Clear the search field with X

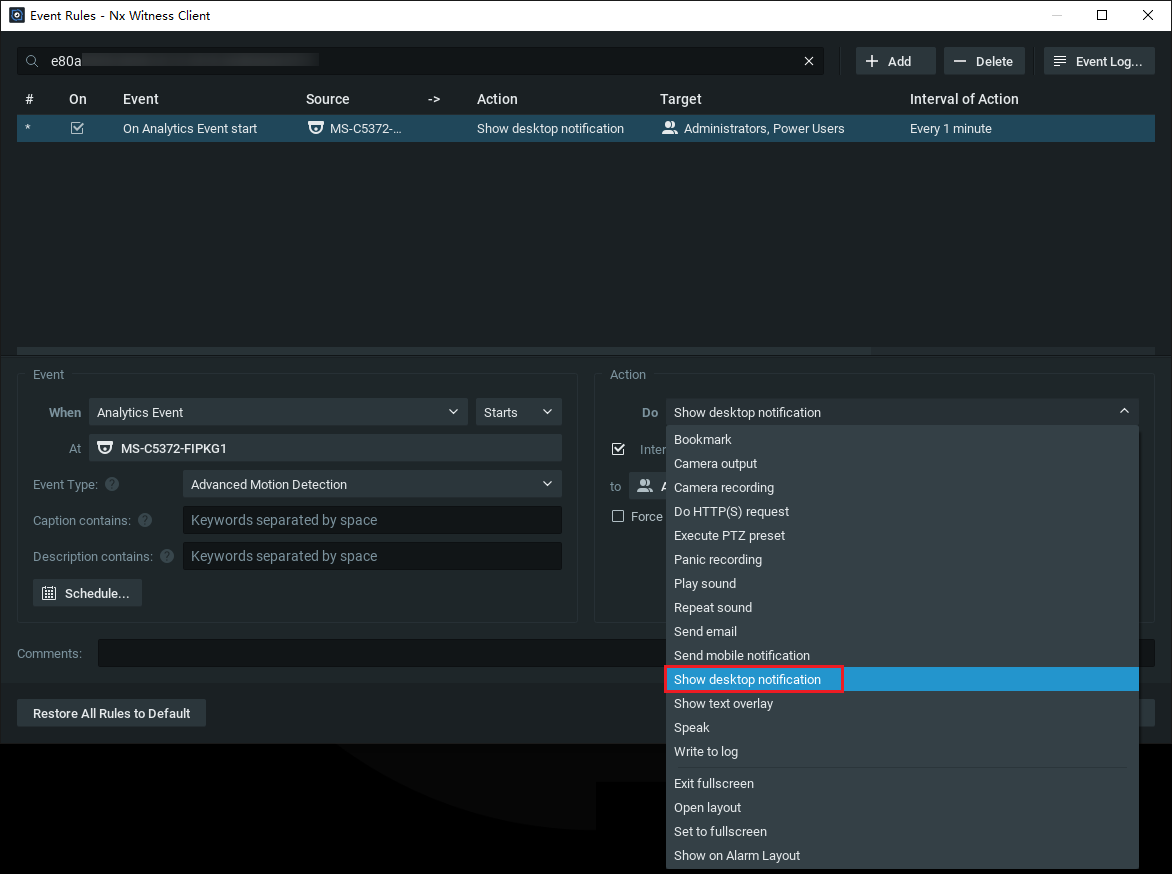point(809,61)
